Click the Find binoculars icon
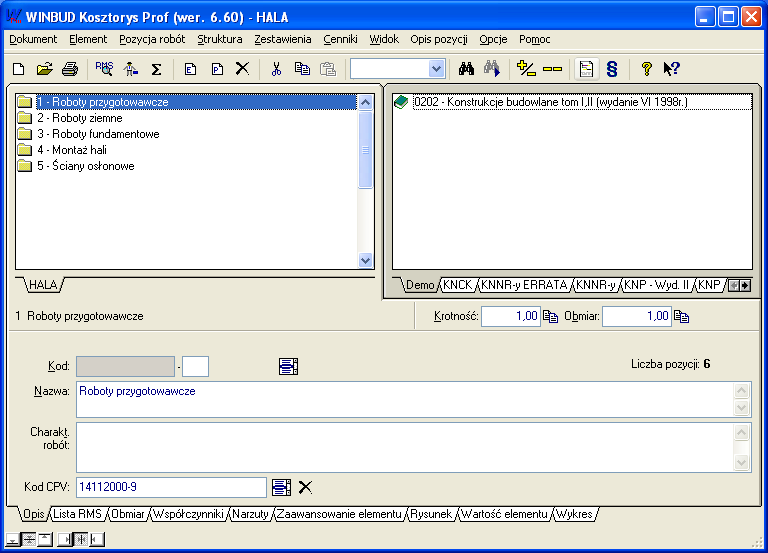 tap(466, 69)
